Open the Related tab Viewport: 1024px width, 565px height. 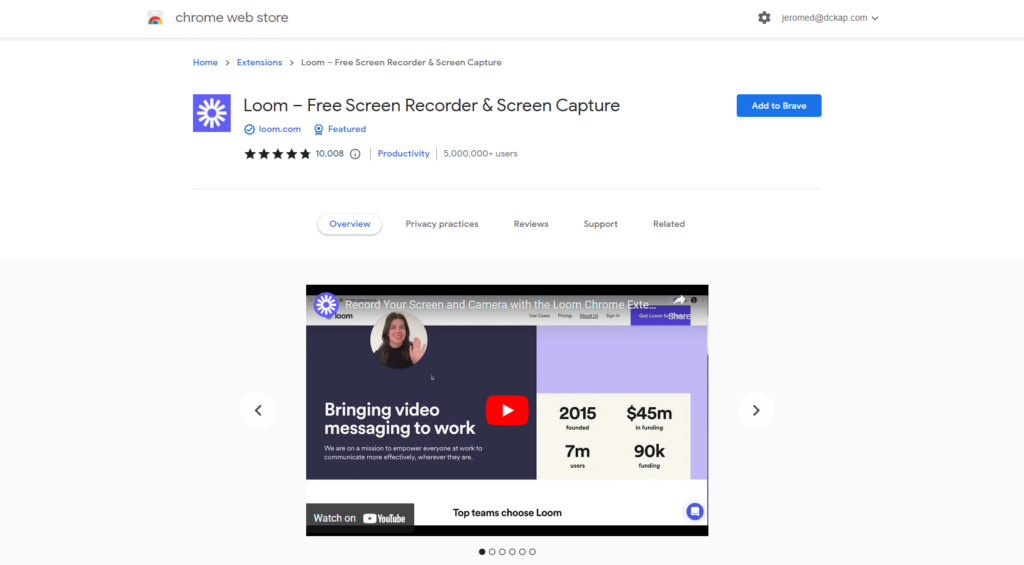pos(669,224)
